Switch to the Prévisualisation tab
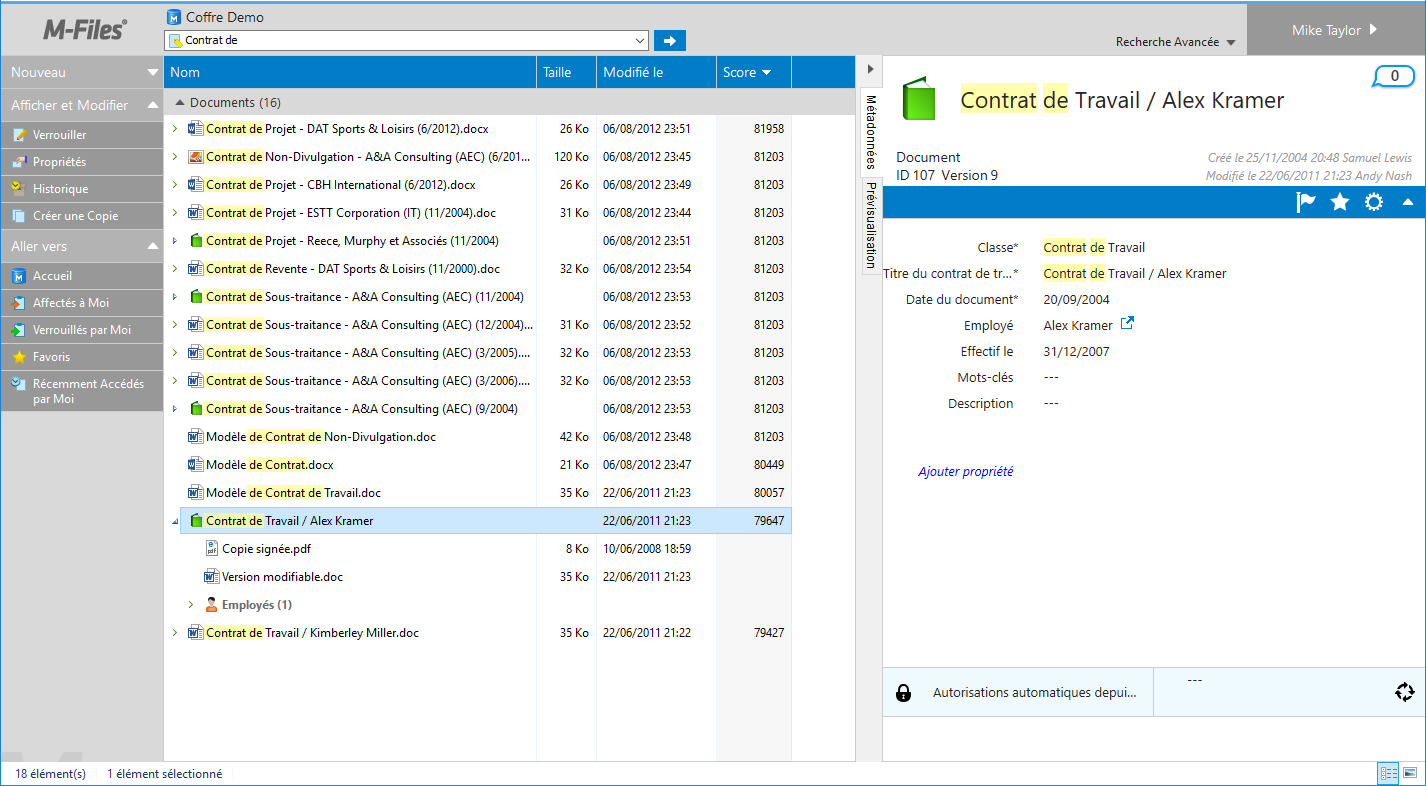Screen dimensions: 1426x786 pos(870,225)
